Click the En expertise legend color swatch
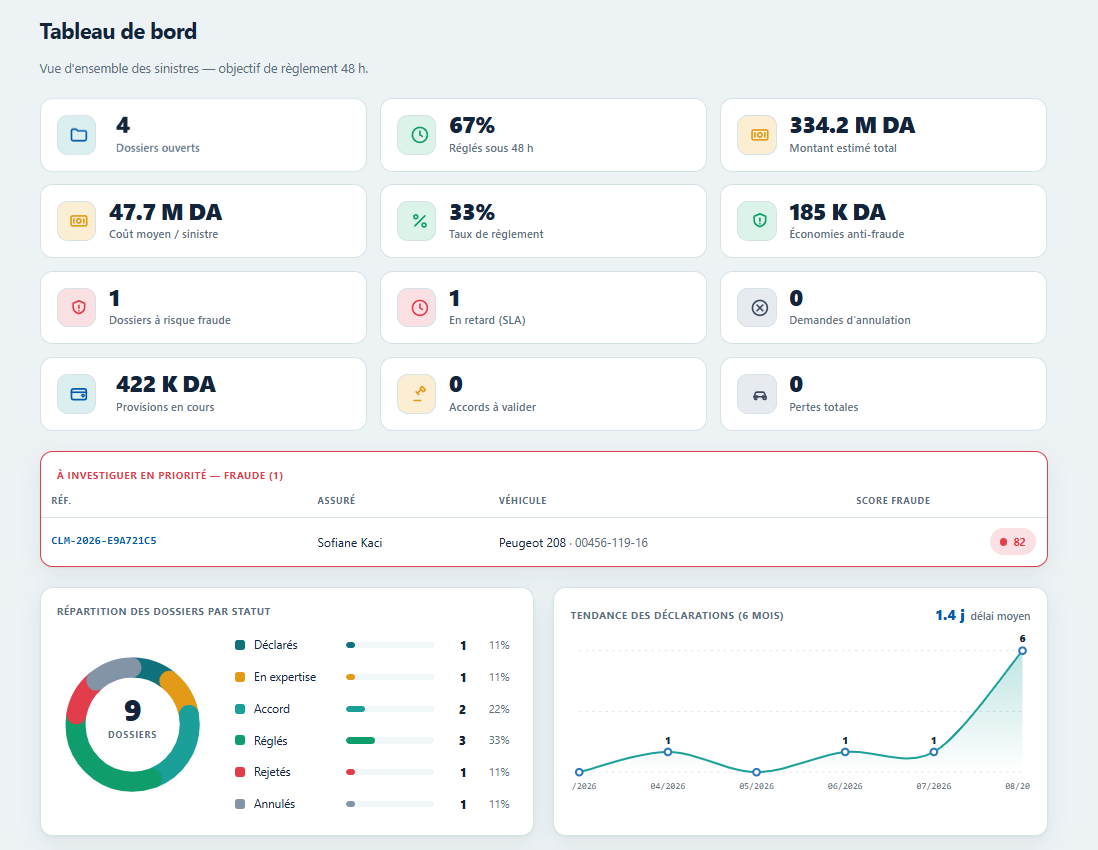Viewport: 1098px width, 850px height. point(240,677)
